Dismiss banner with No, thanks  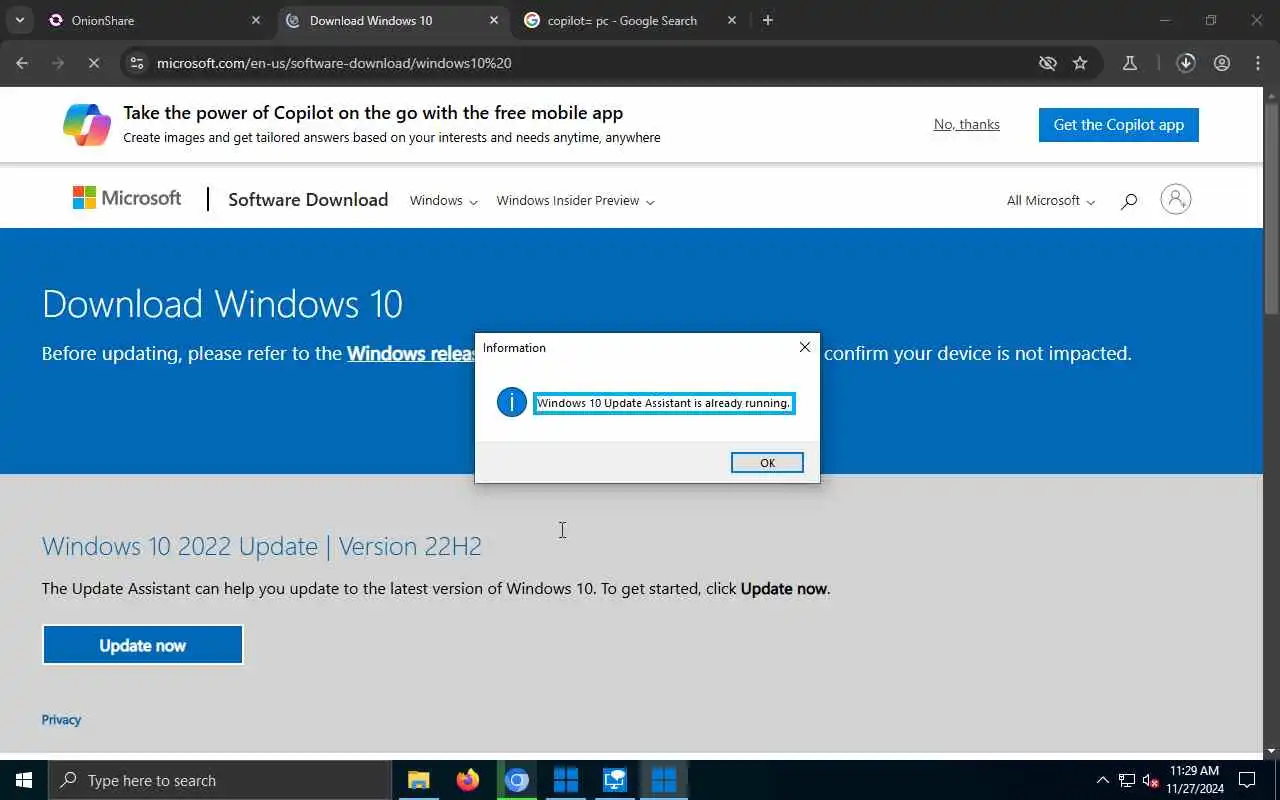tap(967, 124)
